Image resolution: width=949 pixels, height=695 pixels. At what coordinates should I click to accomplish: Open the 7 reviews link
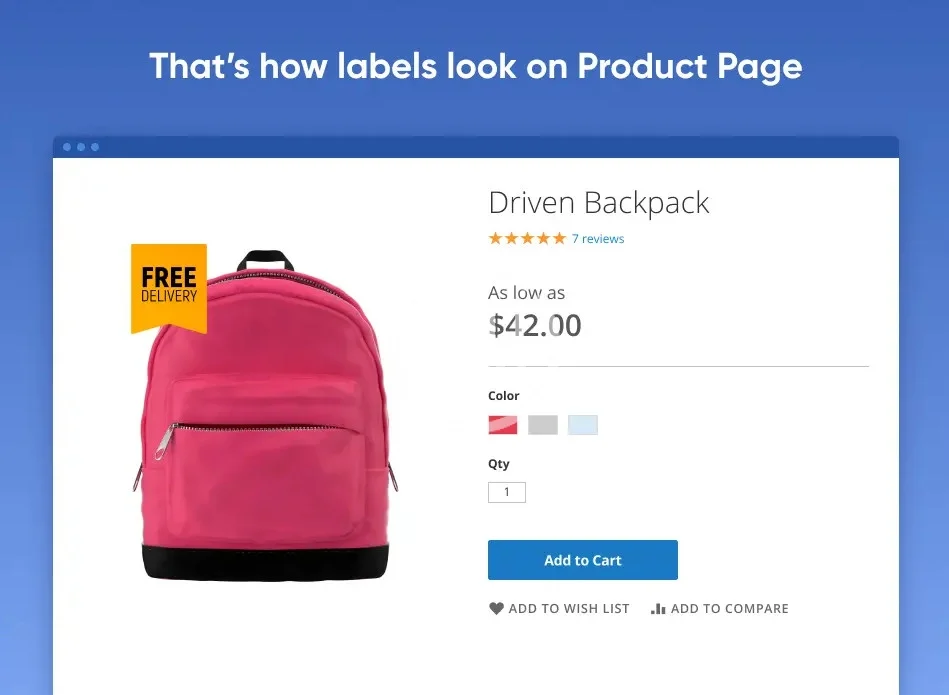click(x=598, y=239)
